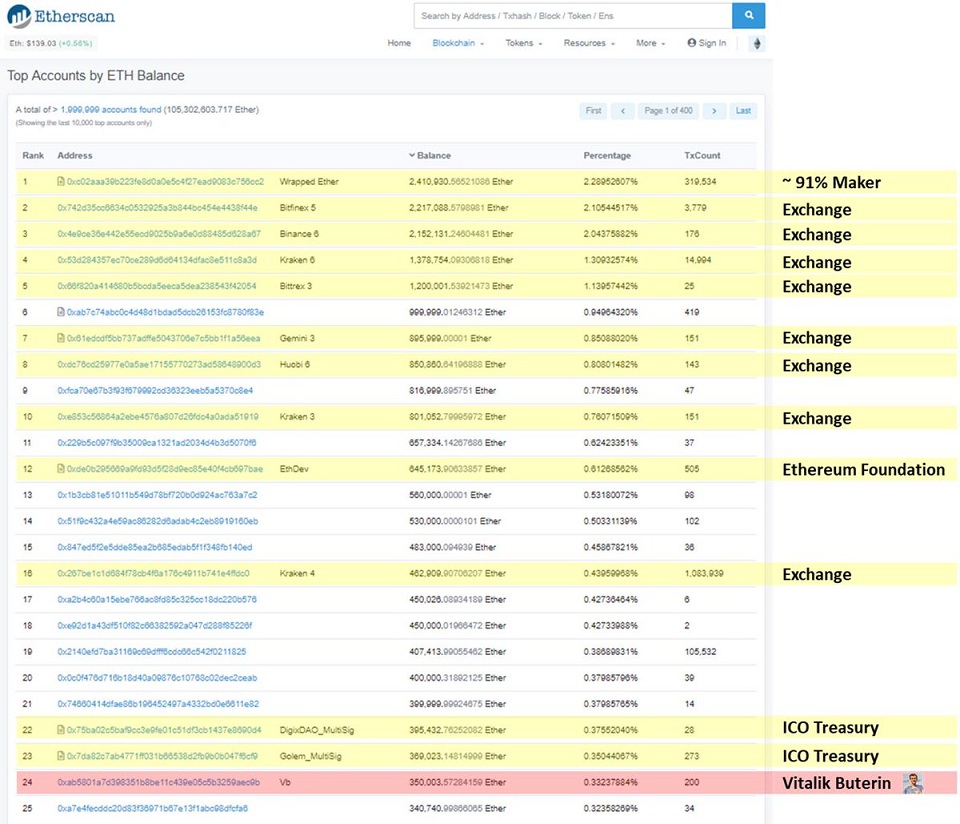
Task: Go to the Home menu item
Action: pos(399,44)
